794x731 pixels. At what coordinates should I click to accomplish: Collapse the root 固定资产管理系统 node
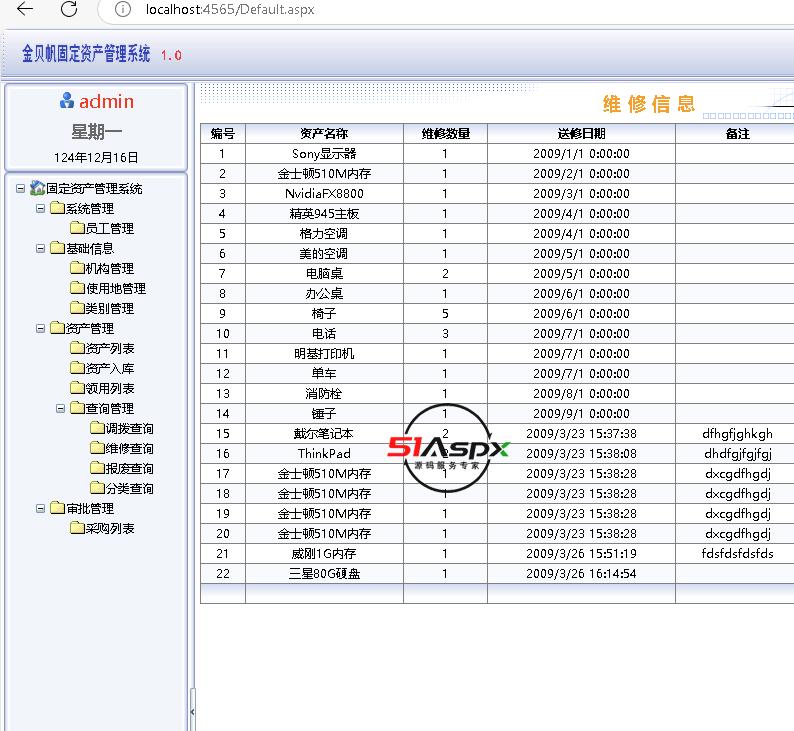pos(21,189)
